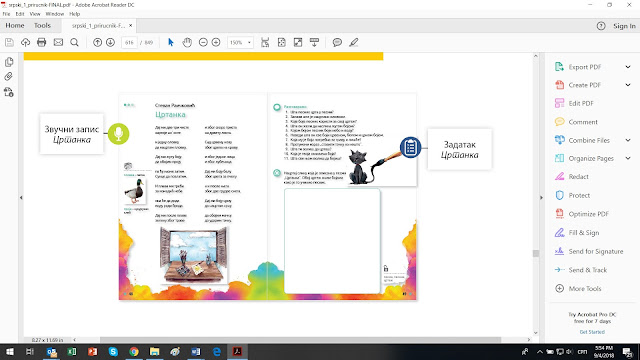Click the vertical scrollbar thumb
The image size is (640, 360).
(x=536, y=253)
